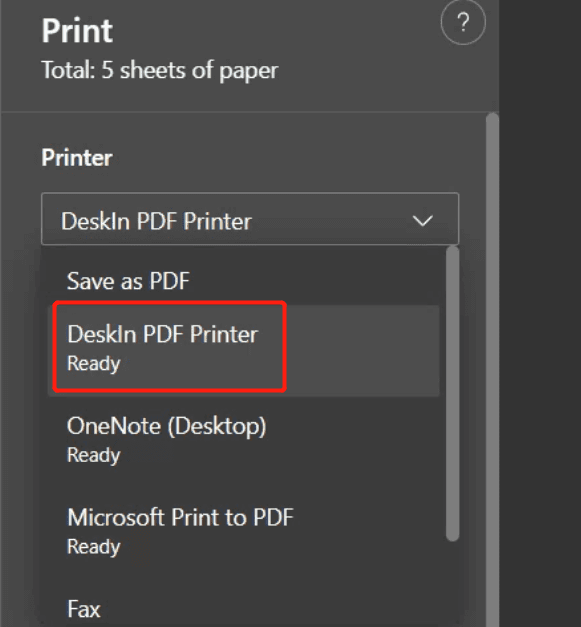581x627 pixels.
Task: Choose DeskIn PDF Printer in the list
Action: [243, 351]
